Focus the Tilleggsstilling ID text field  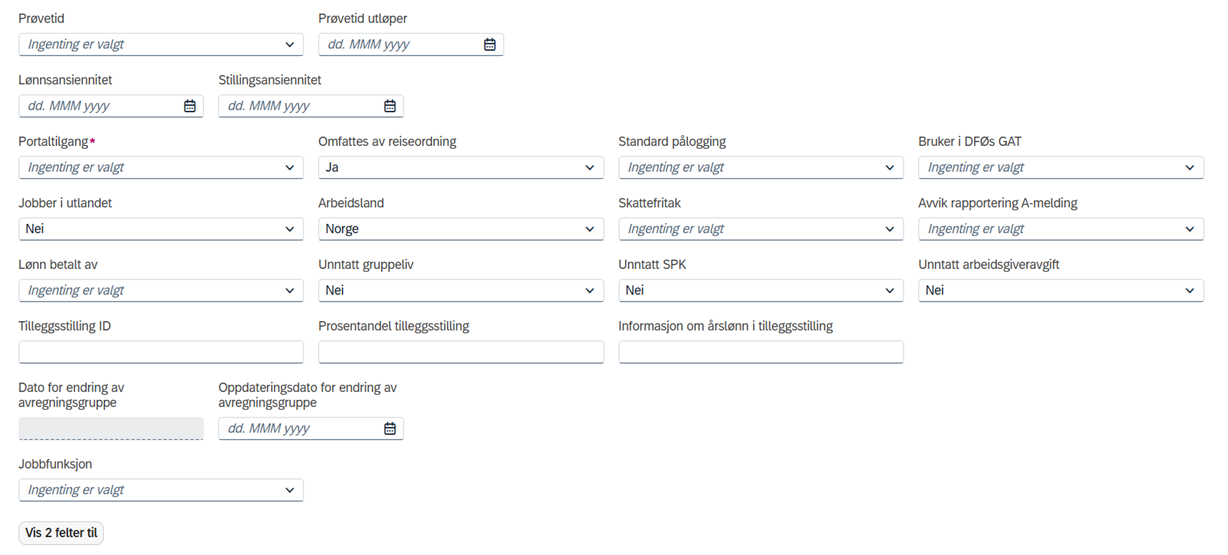tap(161, 352)
